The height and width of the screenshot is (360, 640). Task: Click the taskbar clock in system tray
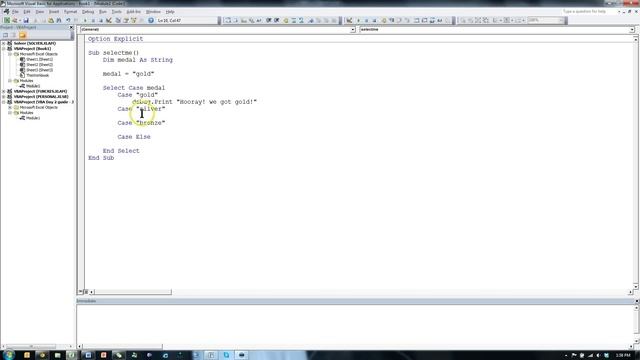pos(623,355)
